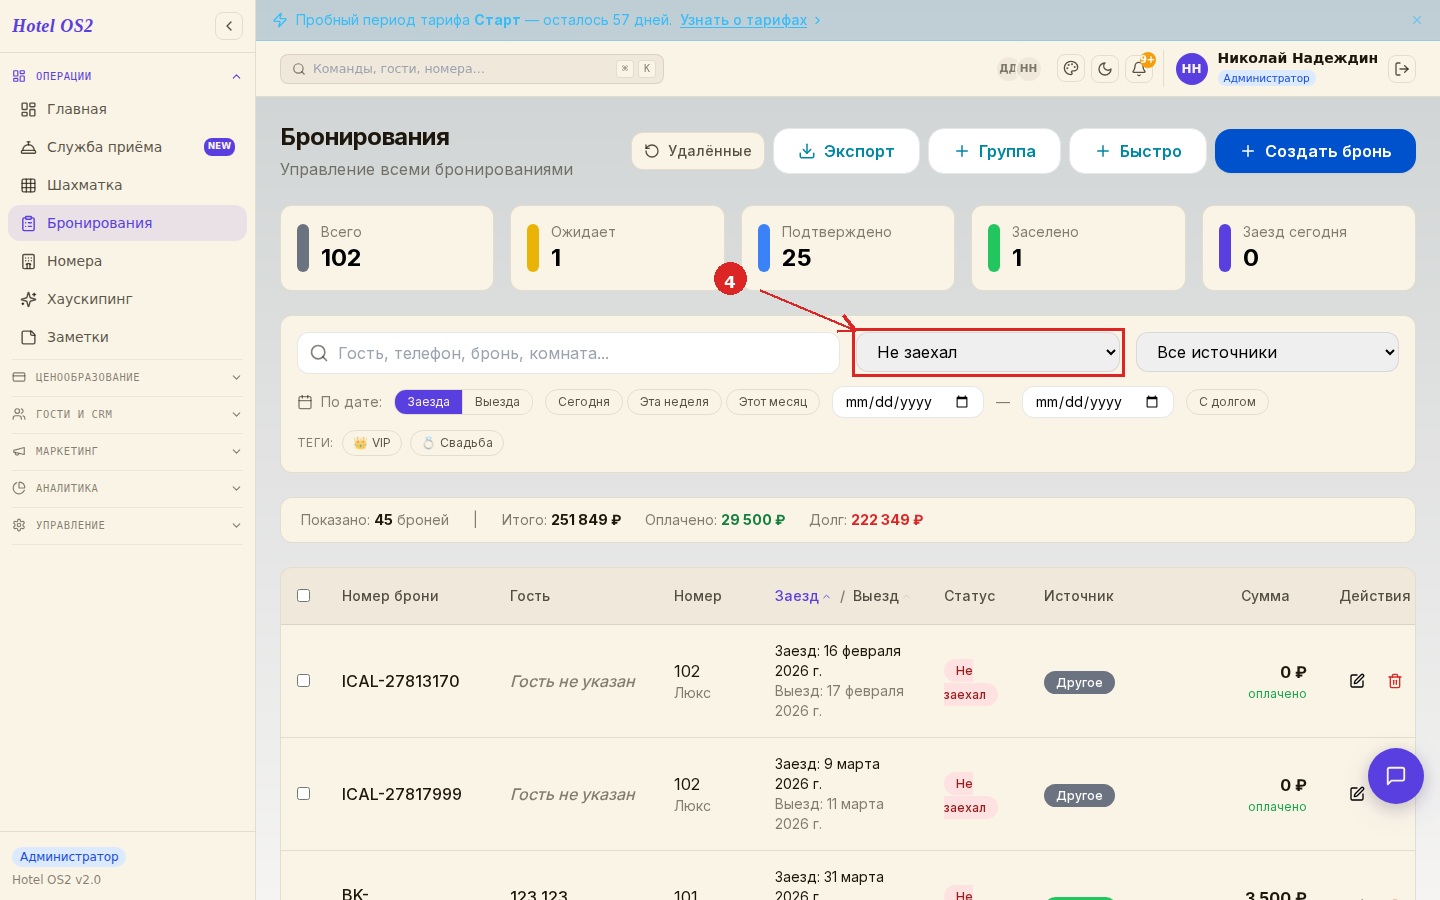Click the guest, phone, booking search field

point(568,353)
